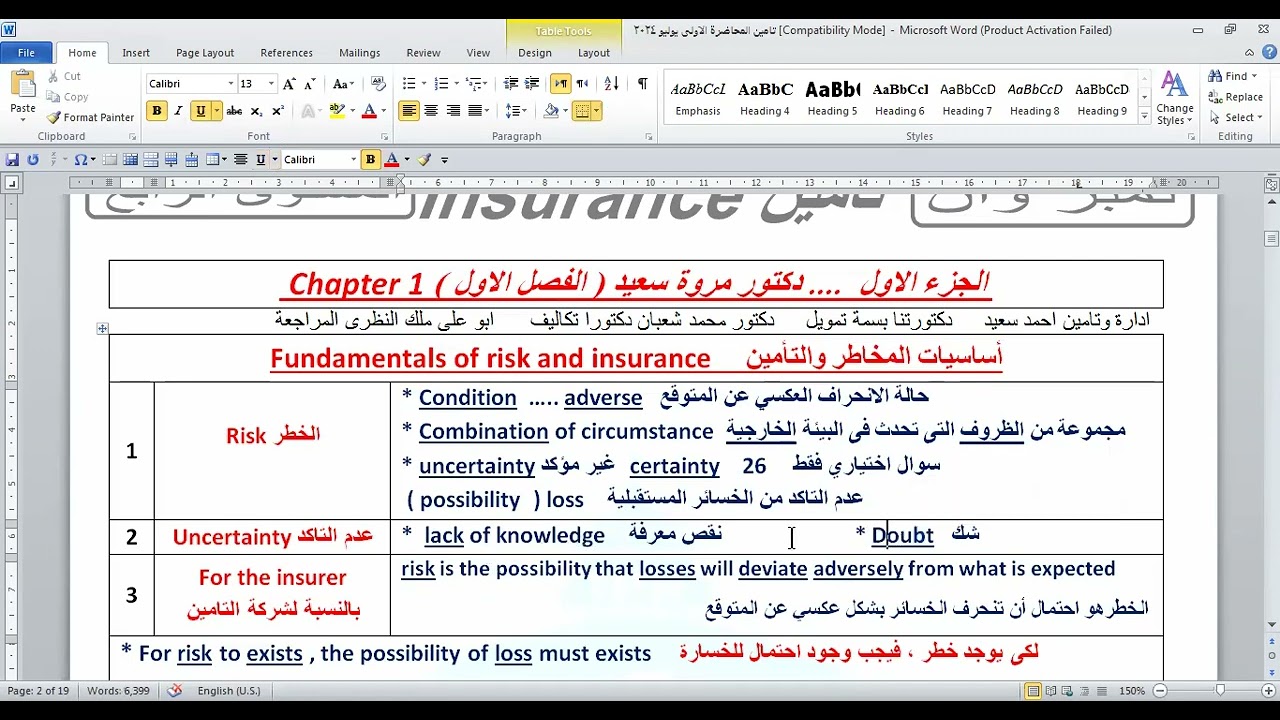Center-align the paragraph in the ribbon
The image size is (1280, 720).
click(431, 111)
